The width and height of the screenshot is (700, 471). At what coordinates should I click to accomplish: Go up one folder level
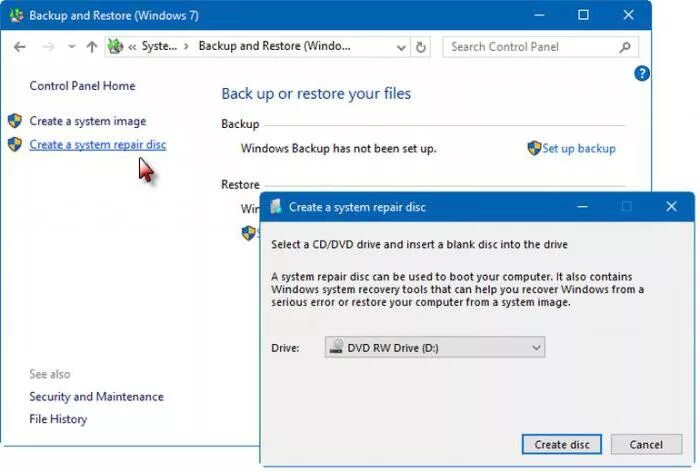coord(92,47)
